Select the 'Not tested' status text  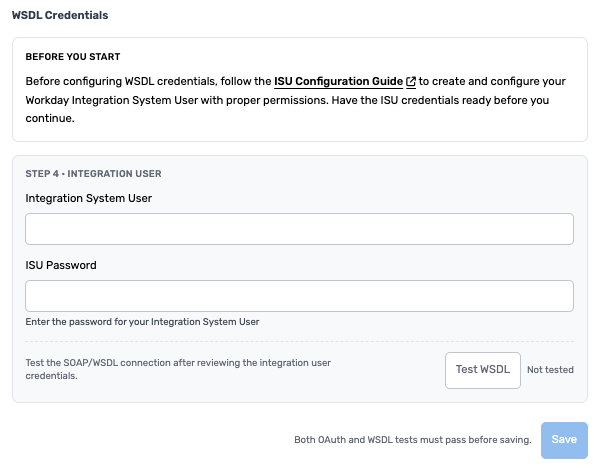pyautogui.click(x=550, y=369)
